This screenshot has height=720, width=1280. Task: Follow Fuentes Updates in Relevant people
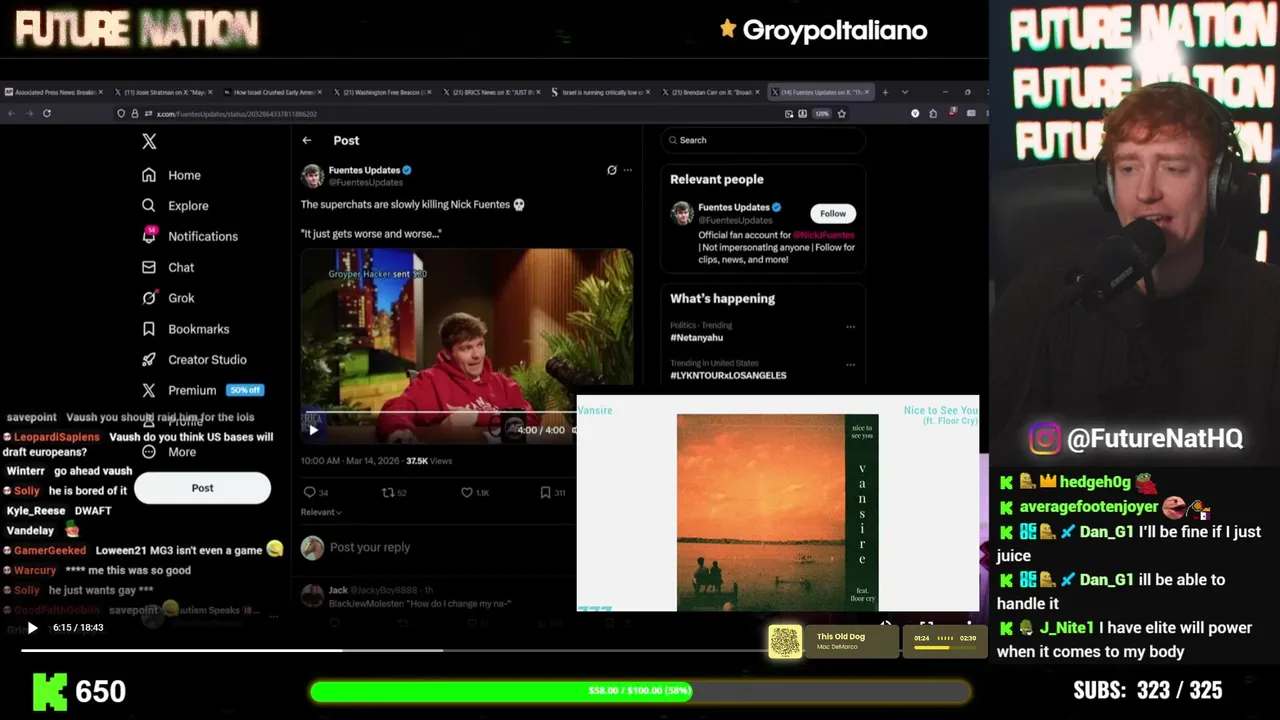tap(833, 213)
